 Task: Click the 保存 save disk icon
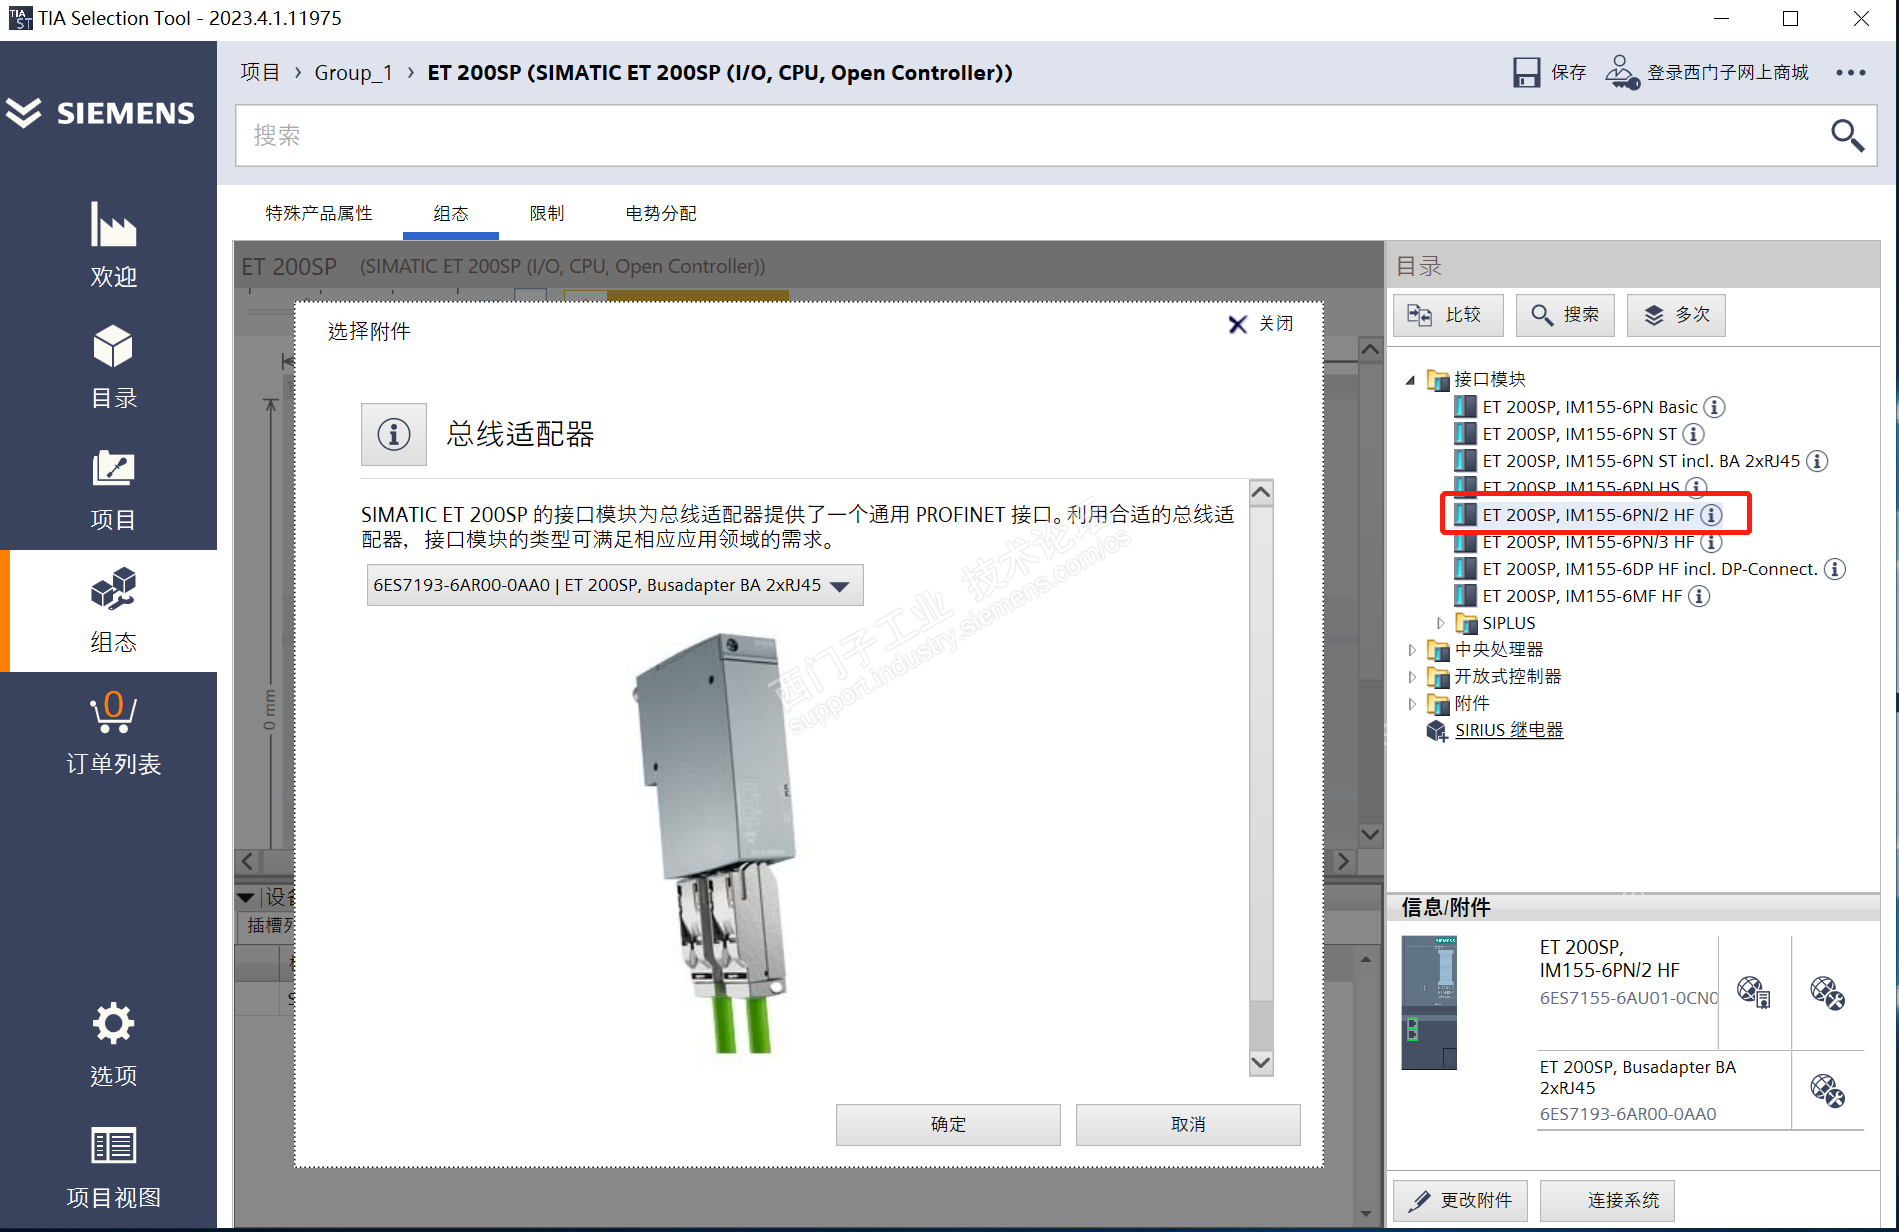click(x=1526, y=72)
